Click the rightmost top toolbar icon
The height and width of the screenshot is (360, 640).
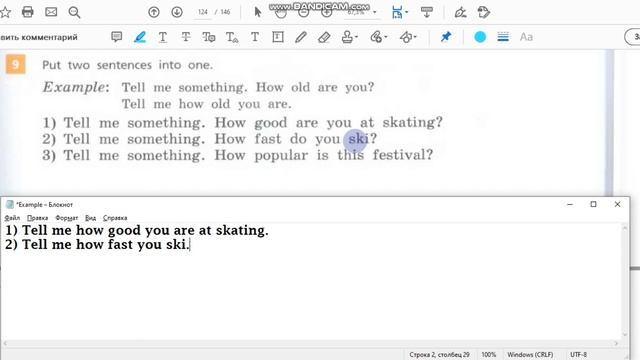[484, 12]
